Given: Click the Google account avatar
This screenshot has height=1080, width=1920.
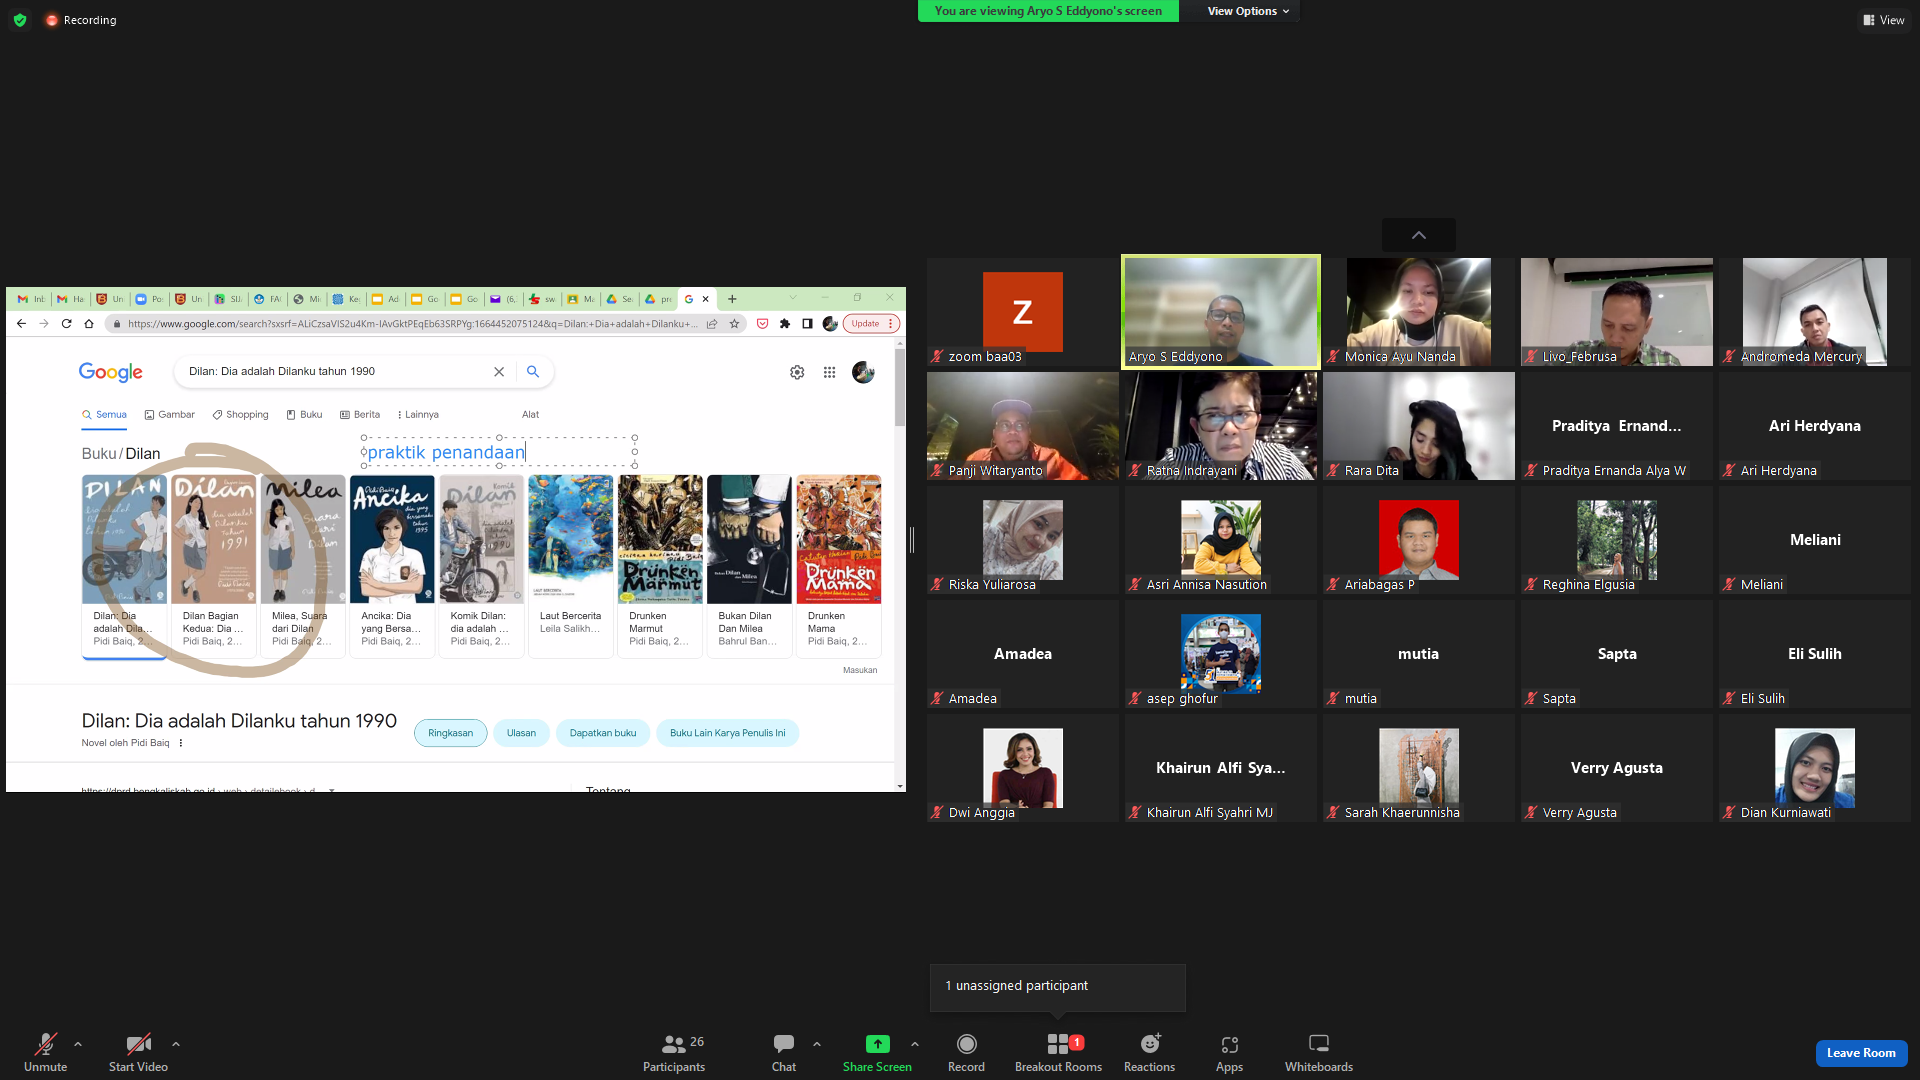Looking at the screenshot, I should coord(863,372).
